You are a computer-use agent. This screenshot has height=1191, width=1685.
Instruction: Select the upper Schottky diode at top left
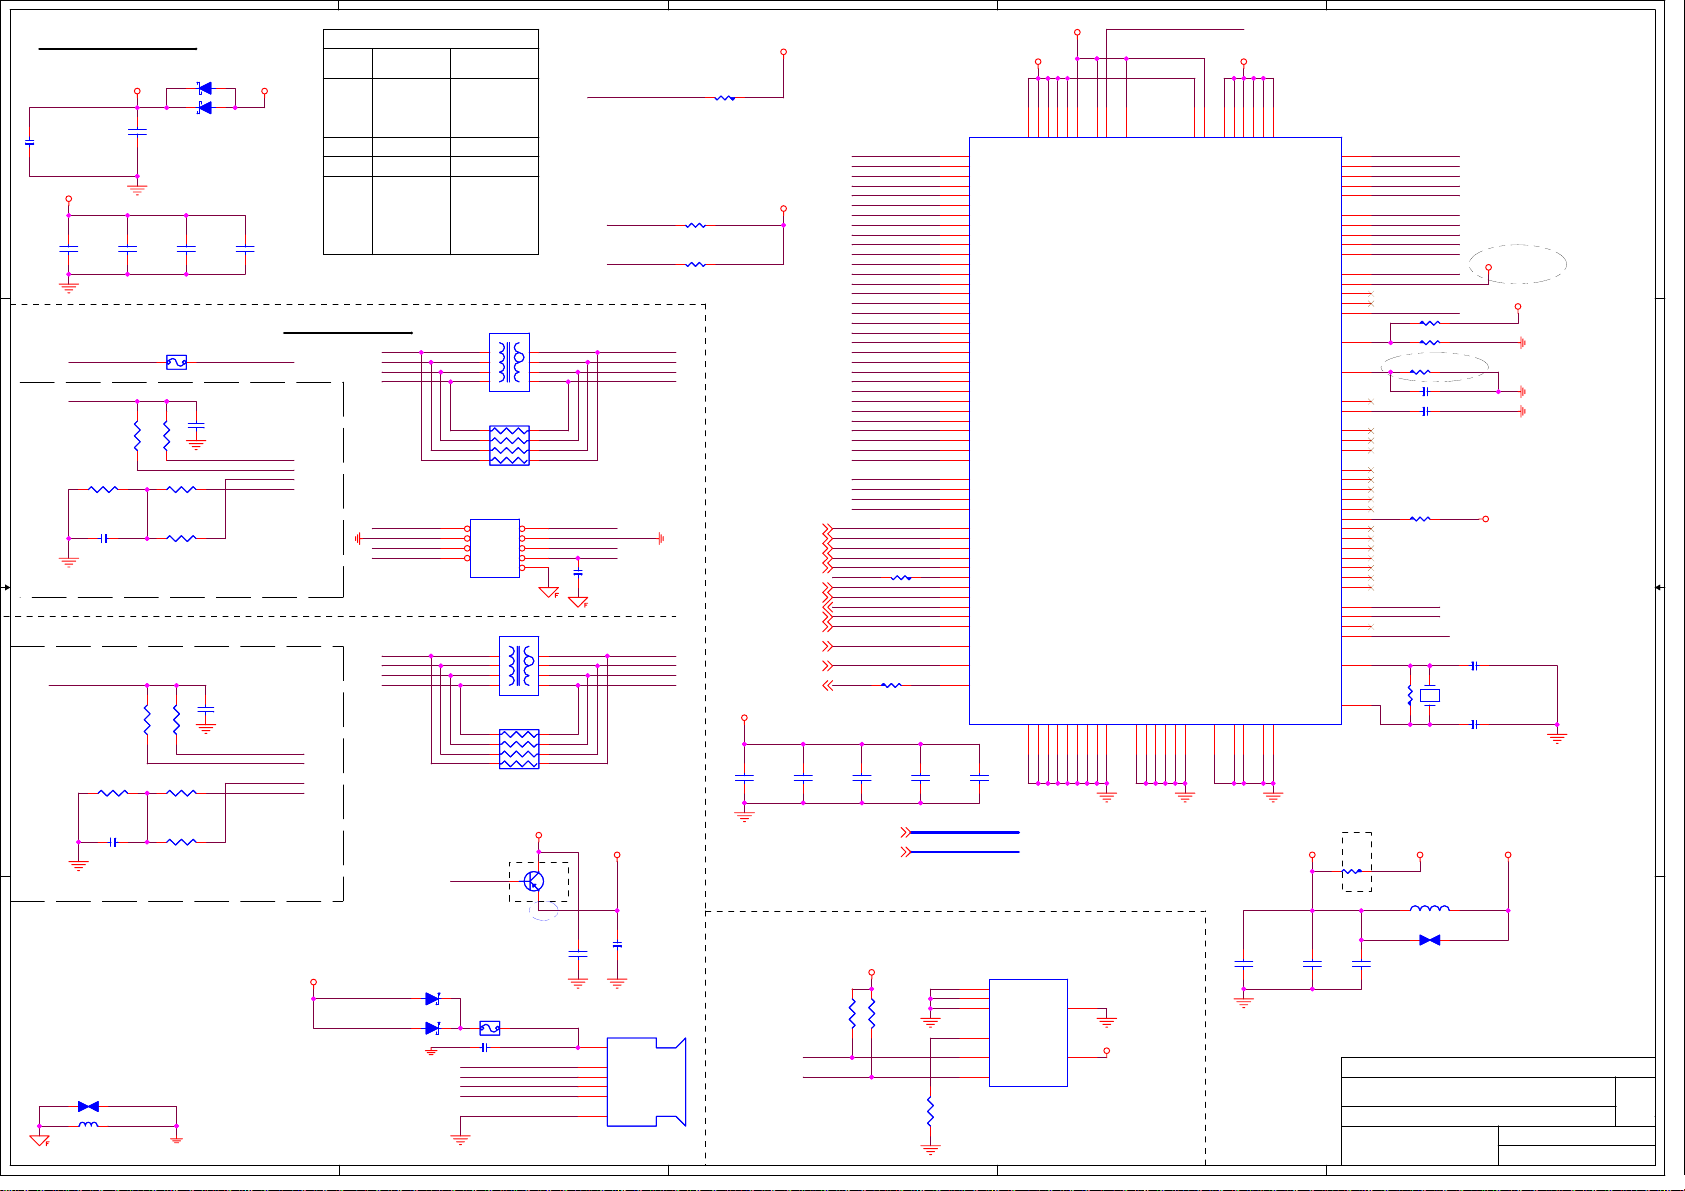click(205, 88)
